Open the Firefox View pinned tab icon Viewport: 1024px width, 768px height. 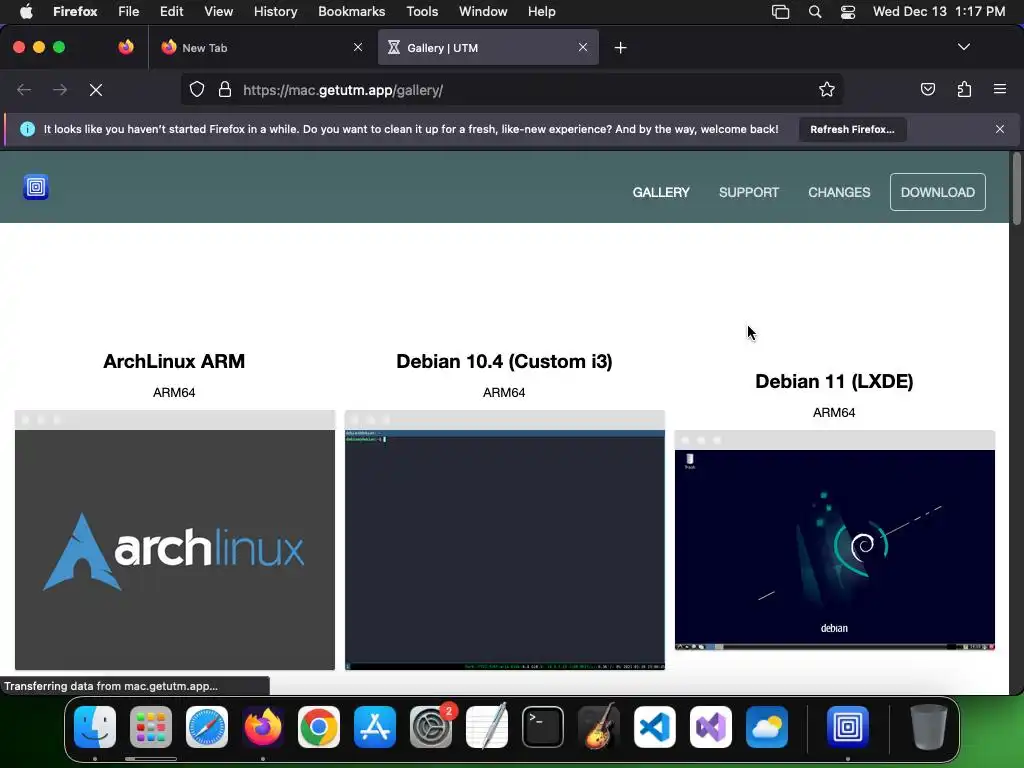126,47
